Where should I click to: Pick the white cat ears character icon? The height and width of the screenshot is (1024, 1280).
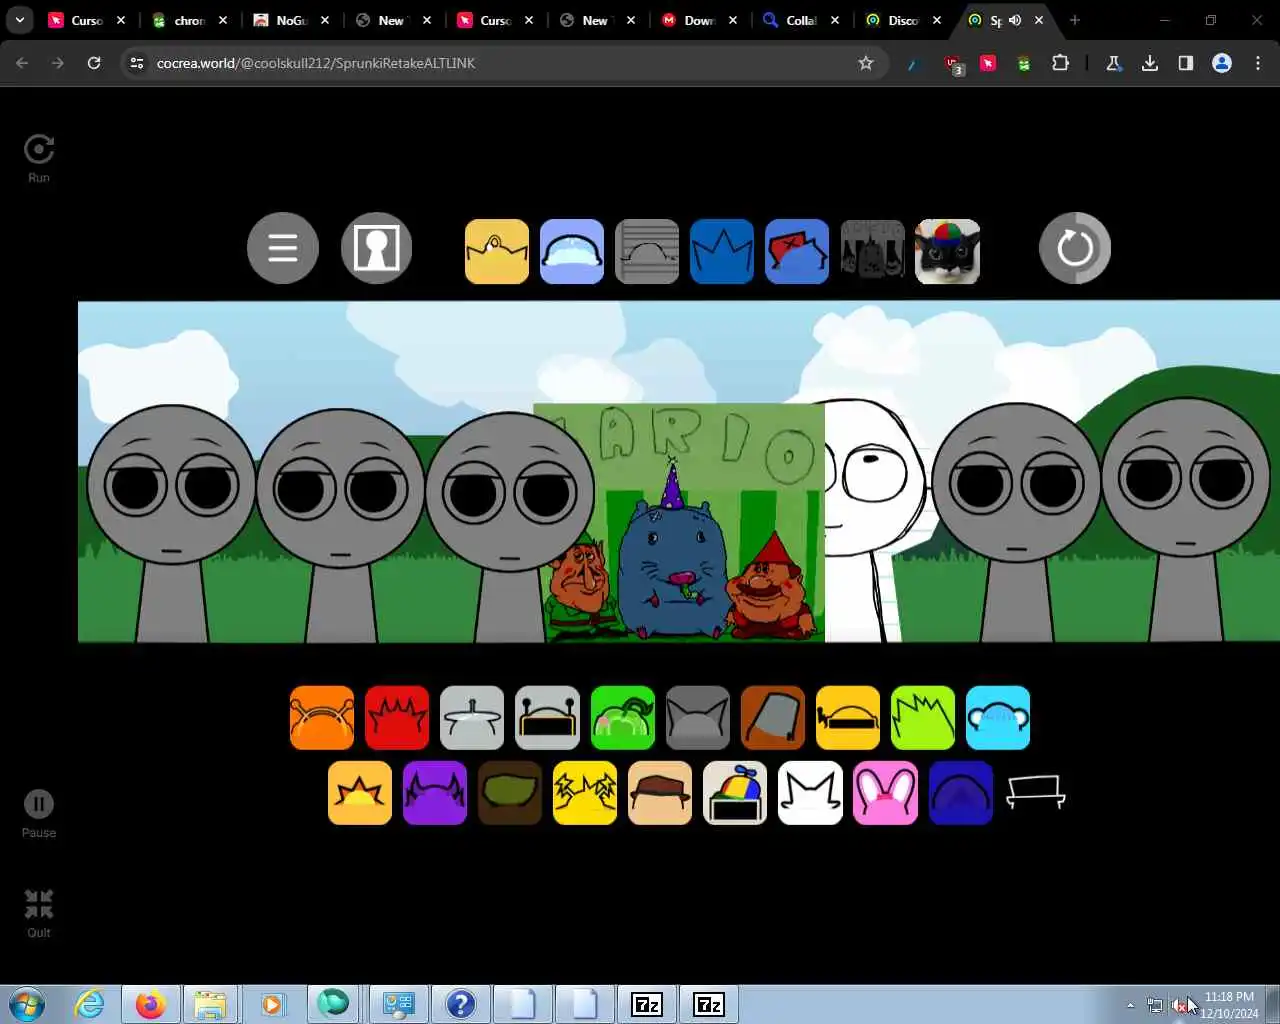click(811, 793)
